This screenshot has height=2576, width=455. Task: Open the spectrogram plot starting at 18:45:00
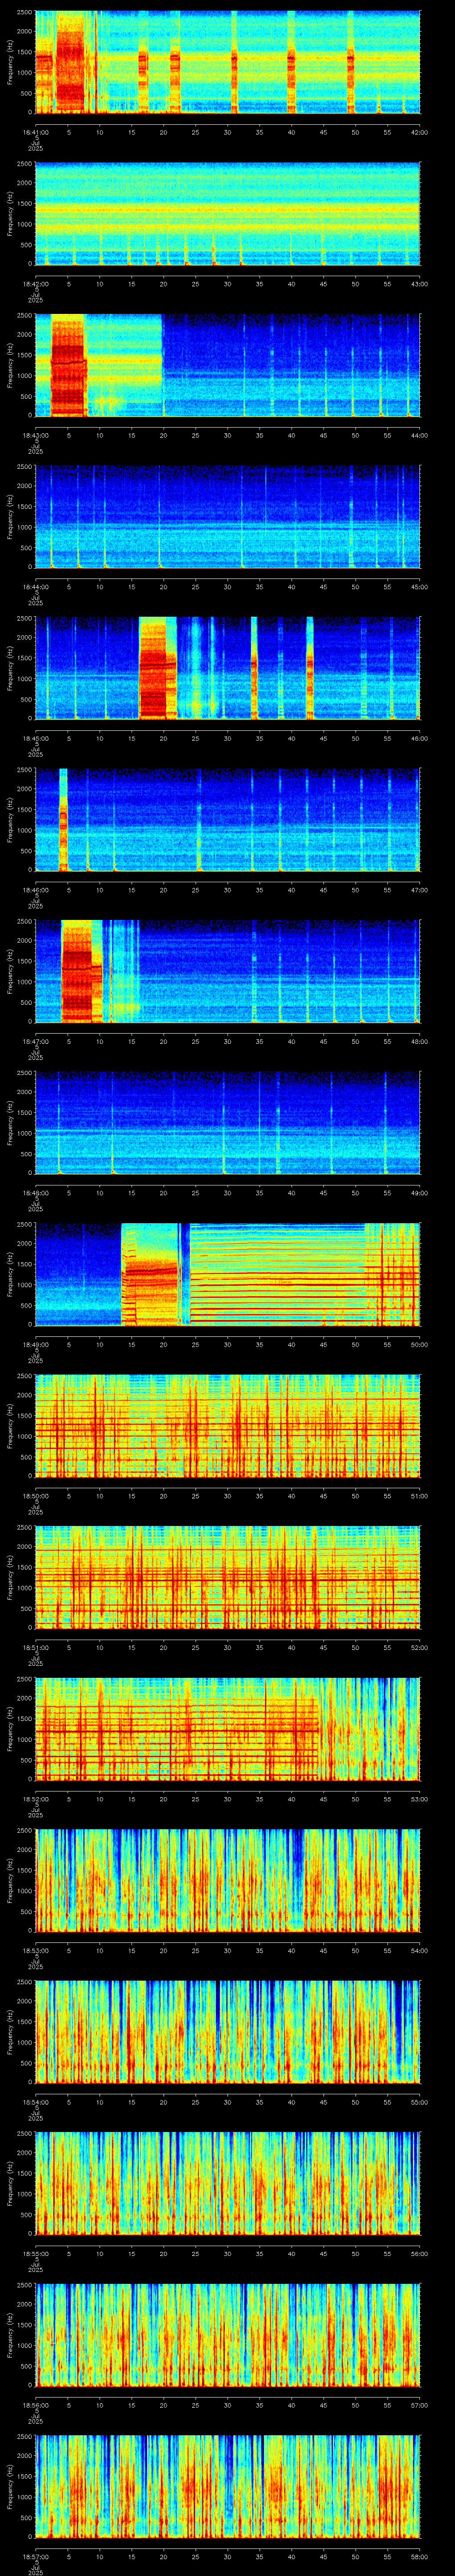(x=227, y=669)
